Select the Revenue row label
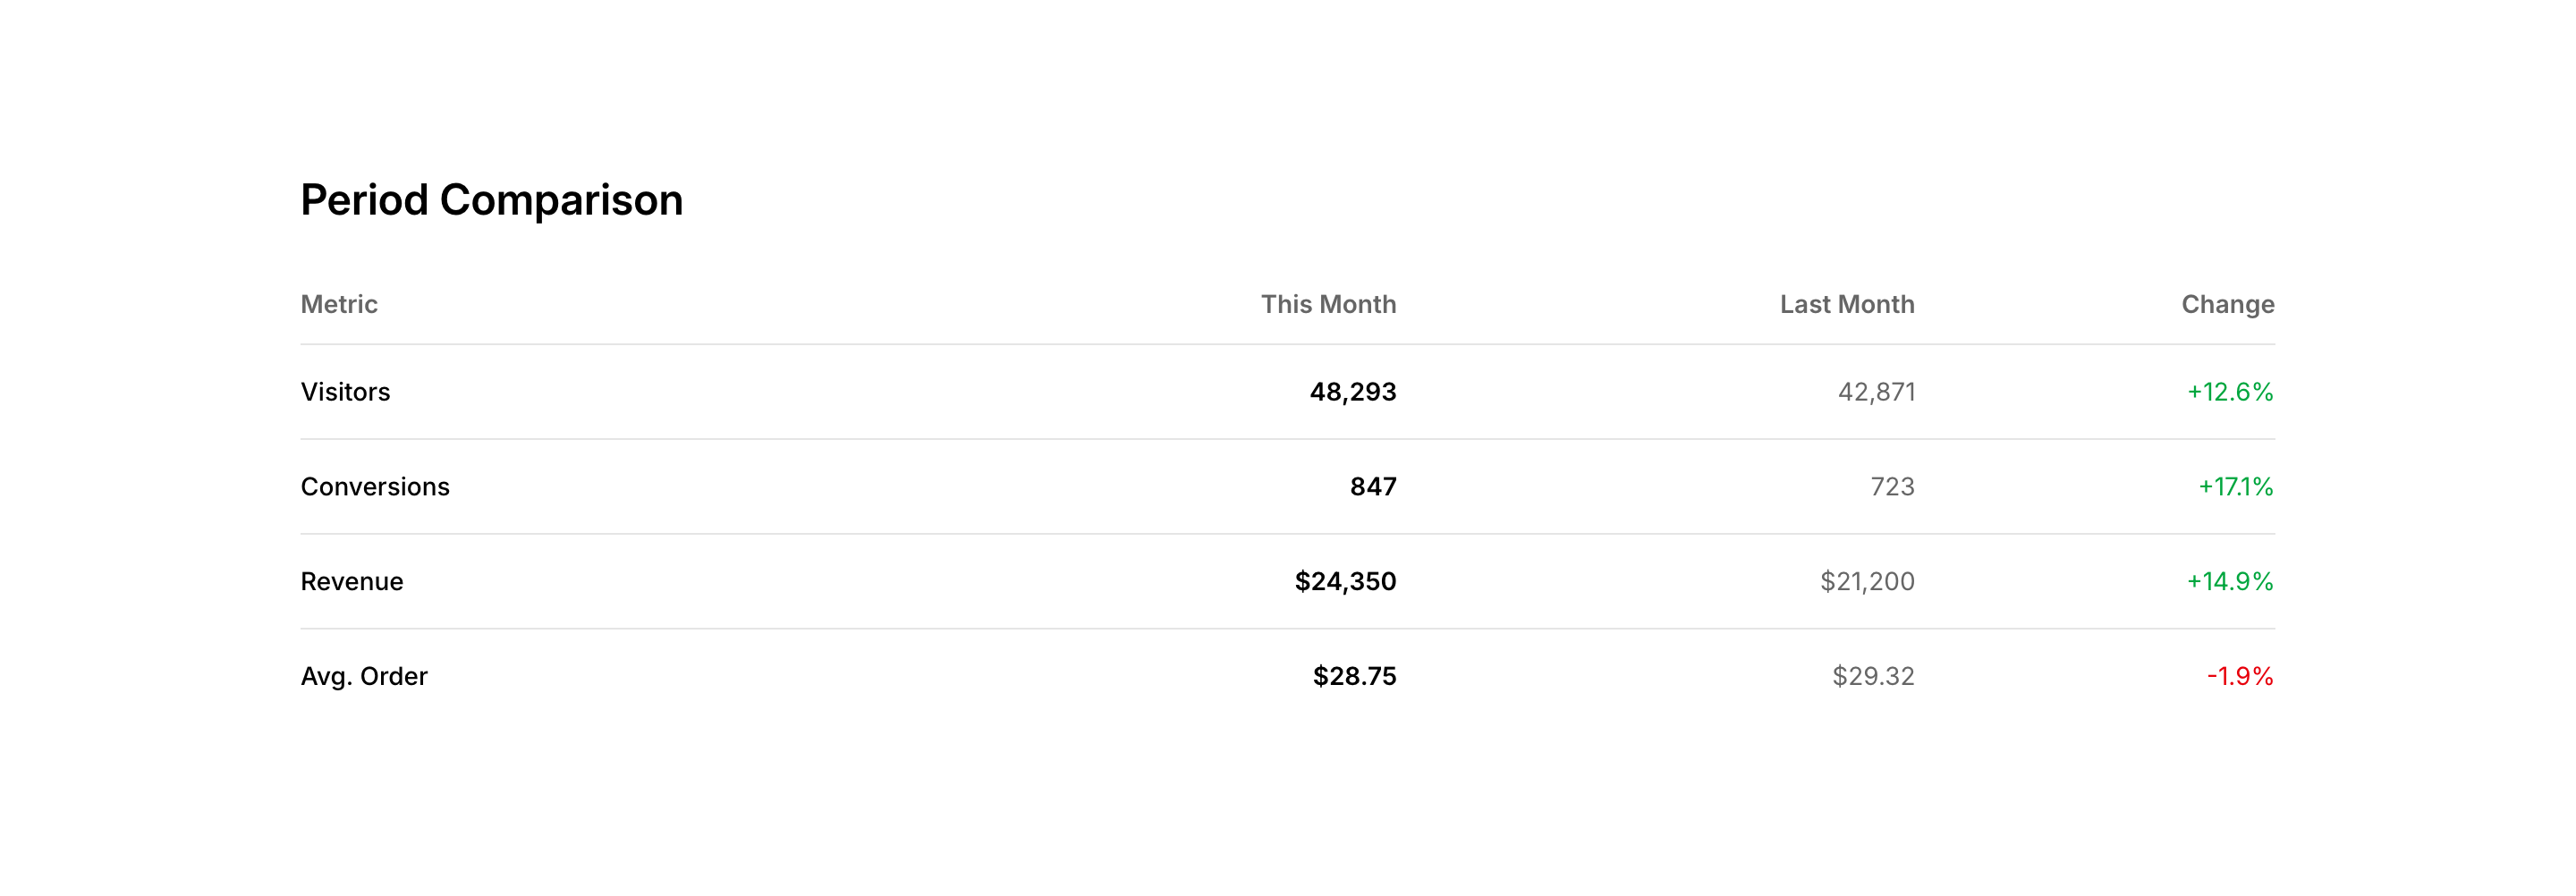 click(x=352, y=582)
